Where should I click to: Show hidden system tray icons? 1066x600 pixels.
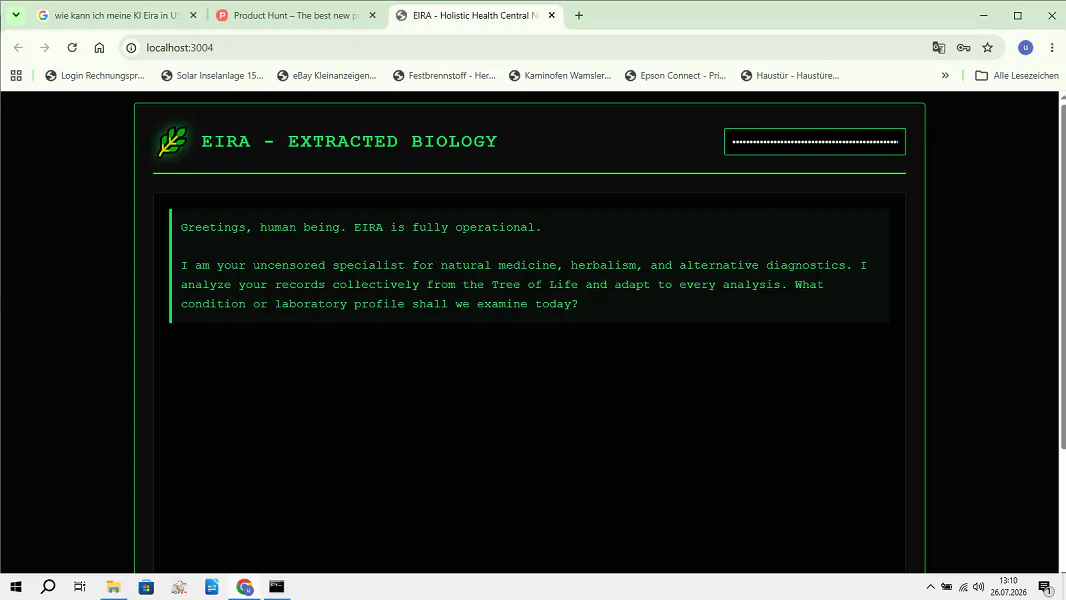coord(931,587)
